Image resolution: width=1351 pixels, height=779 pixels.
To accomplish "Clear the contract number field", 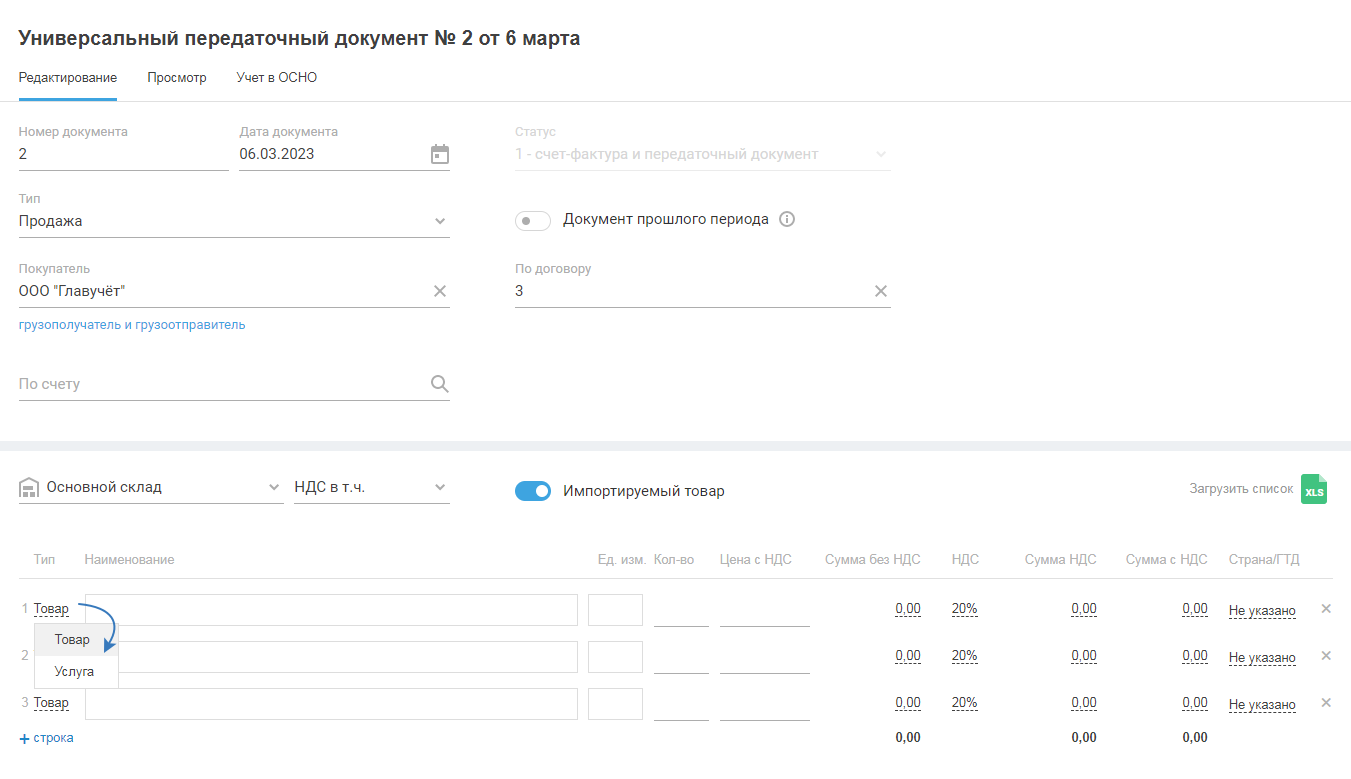I will pyautogui.click(x=881, y=291).
